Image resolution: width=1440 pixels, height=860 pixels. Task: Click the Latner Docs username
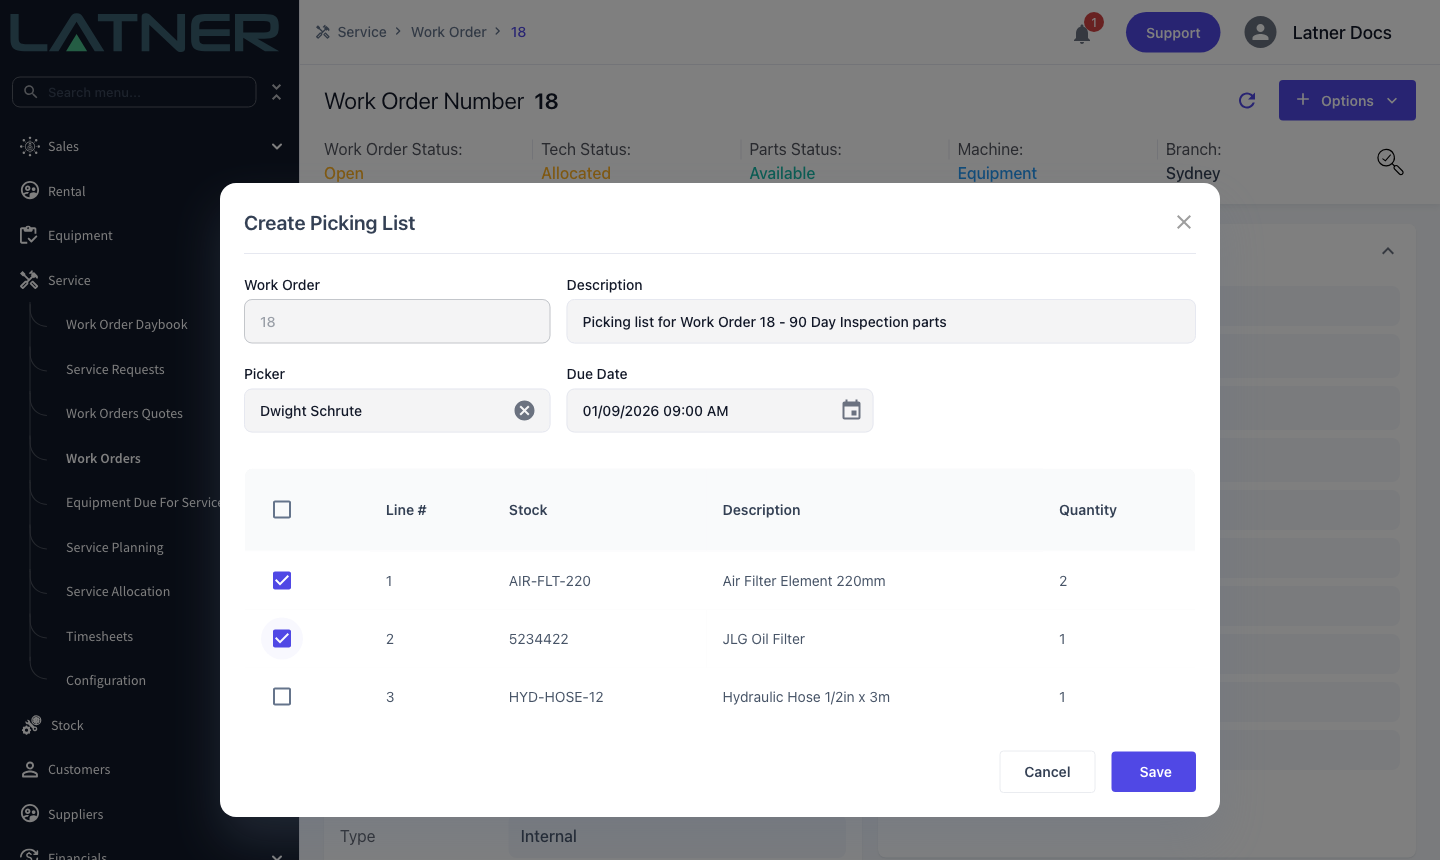1342,32
